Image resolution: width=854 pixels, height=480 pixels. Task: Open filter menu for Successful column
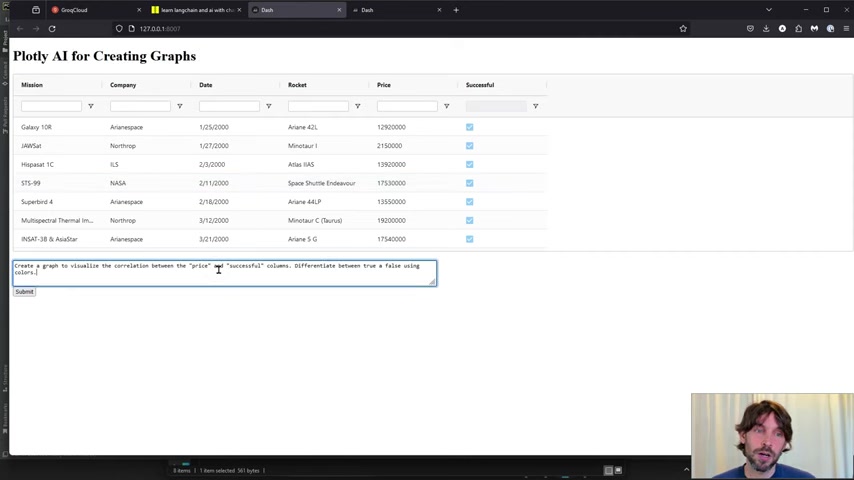pos(535,106)
